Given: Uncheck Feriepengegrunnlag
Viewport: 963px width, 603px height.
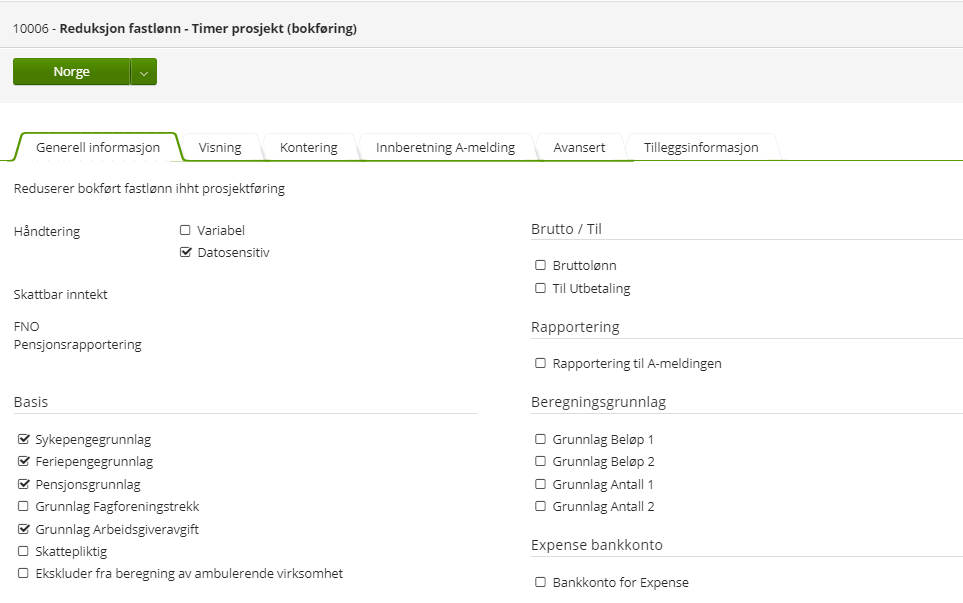Looking at the screenshot, I should point(23,462).
